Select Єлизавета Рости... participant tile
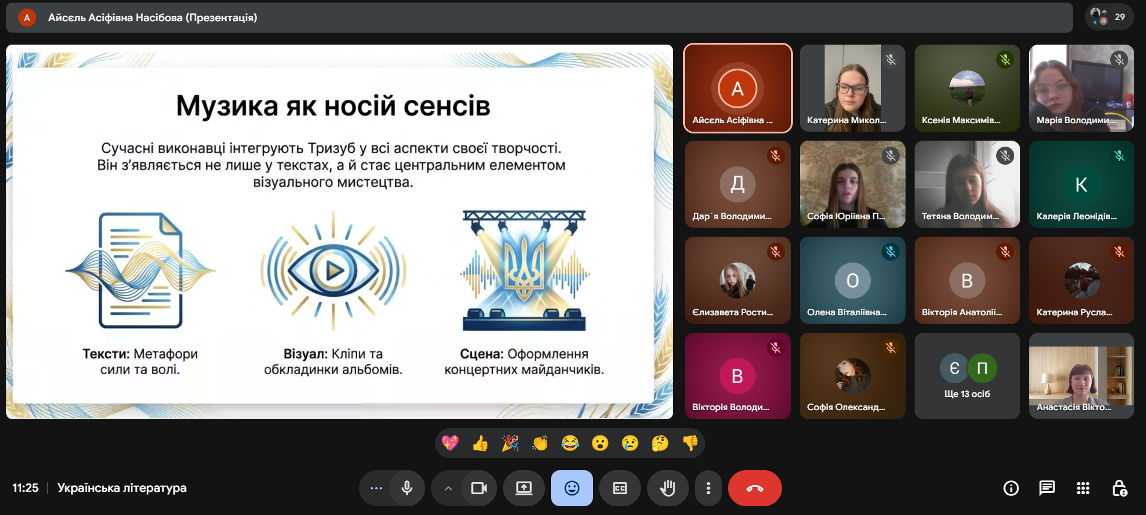The height and width of the screenshot is (515, 1146). click(x=737, y=280)
